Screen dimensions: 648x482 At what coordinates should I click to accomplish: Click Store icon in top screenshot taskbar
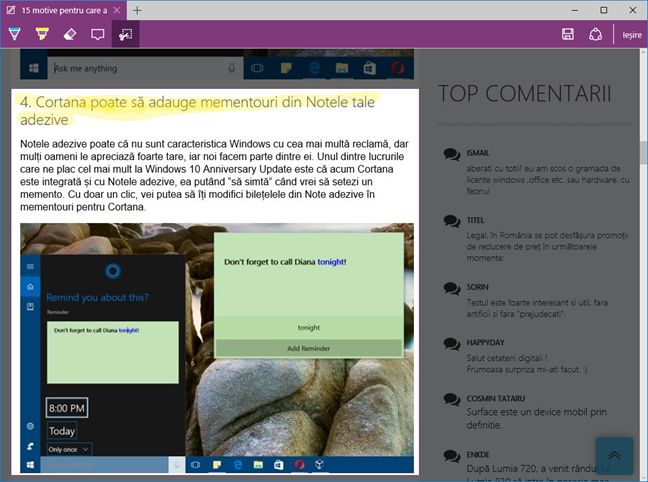pos(369,68)
